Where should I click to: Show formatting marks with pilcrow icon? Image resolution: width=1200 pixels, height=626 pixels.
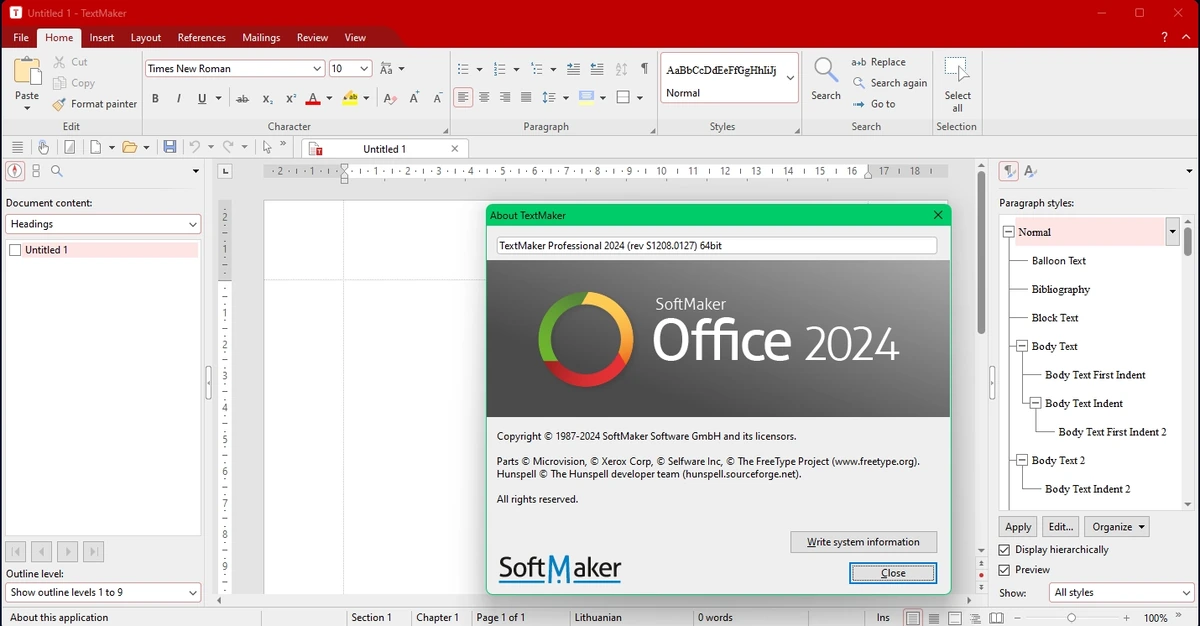pyautogui.click(x=644, y=69)
